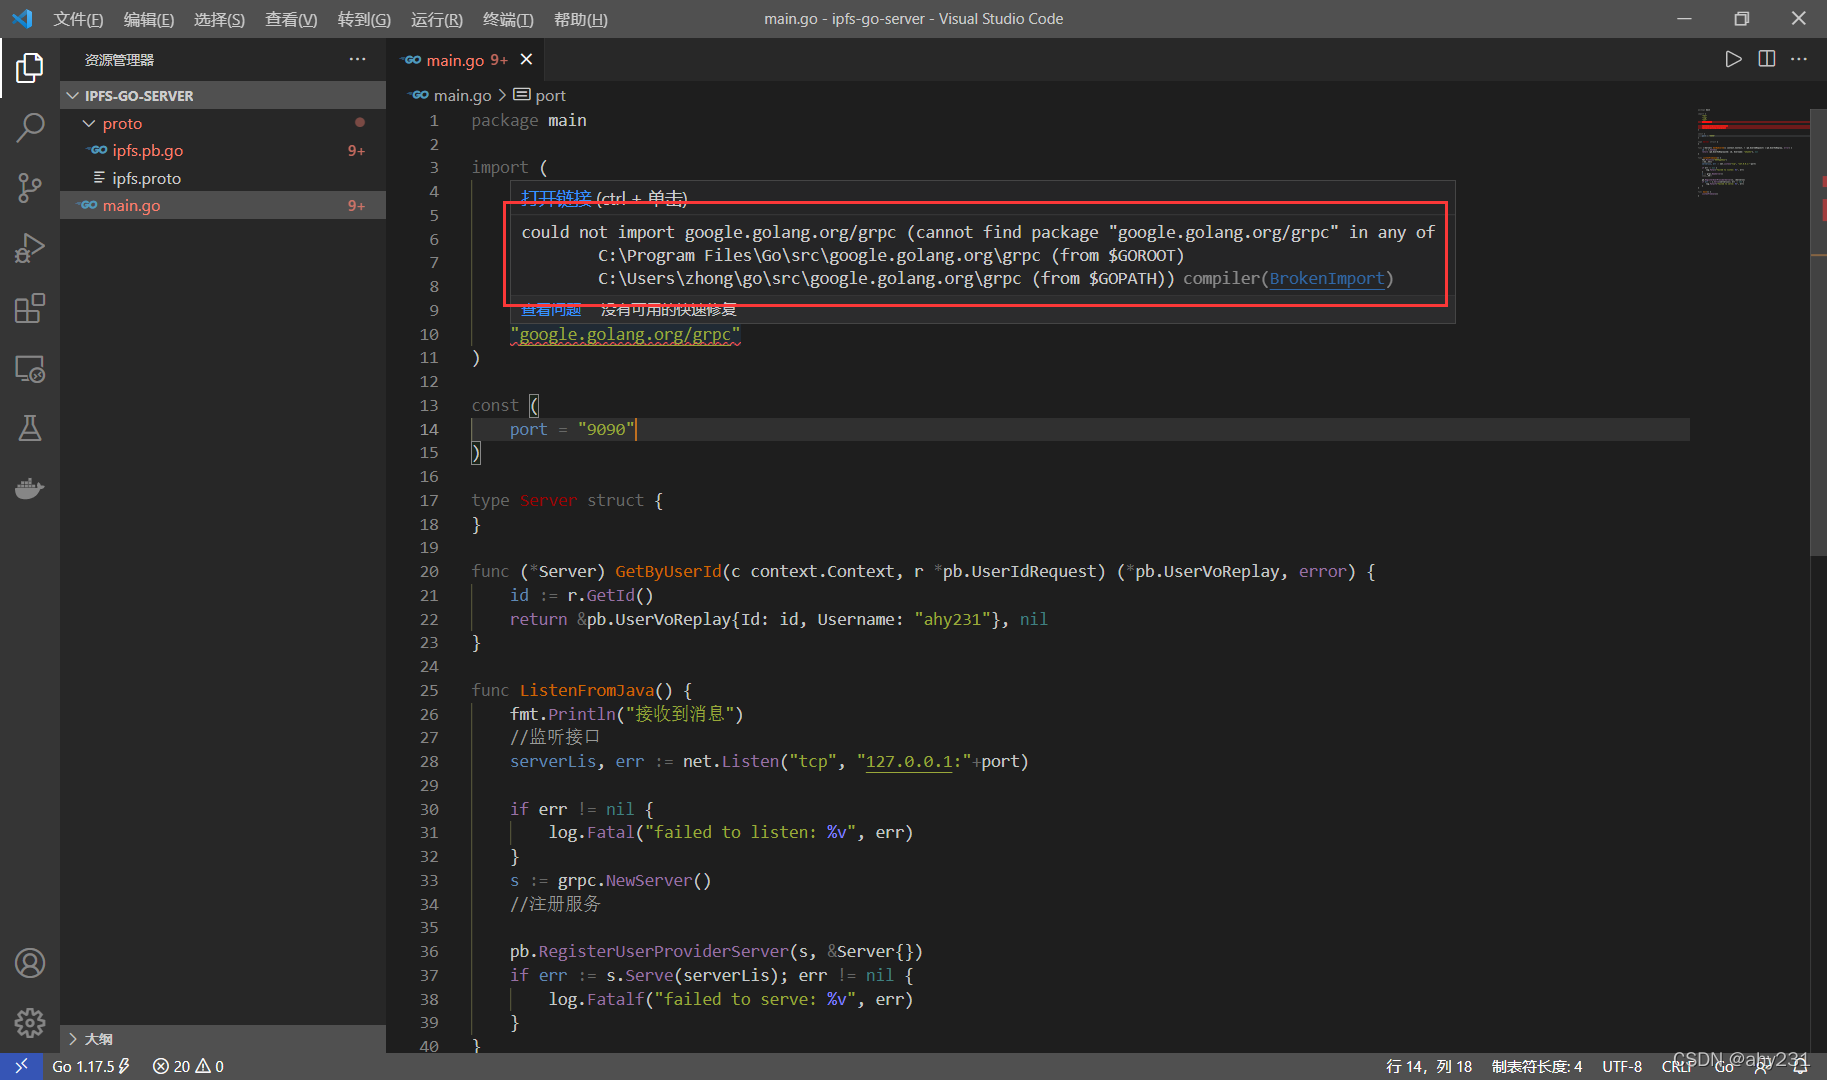Select main.go in the explorer tree
The width and height of the screenshot is (1827, 1080).
tap(223, 205)
